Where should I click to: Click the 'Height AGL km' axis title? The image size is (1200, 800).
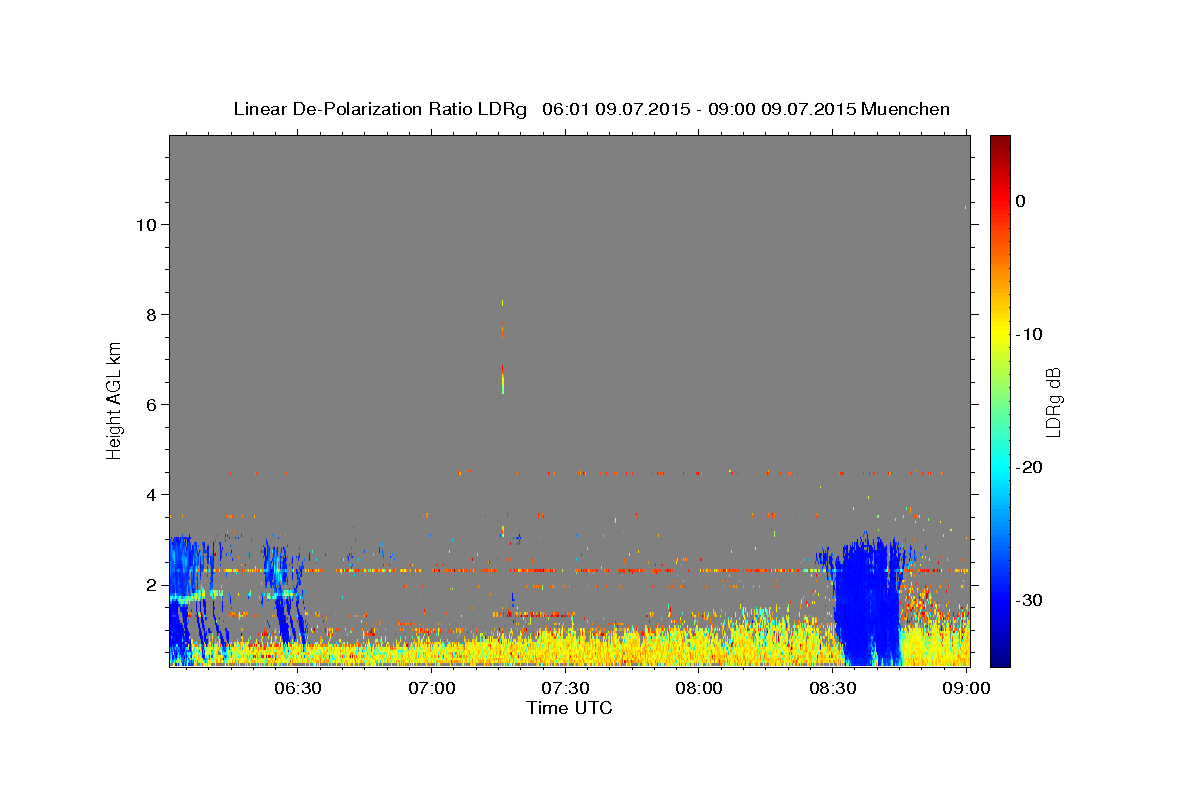click(x=115, y=400)
